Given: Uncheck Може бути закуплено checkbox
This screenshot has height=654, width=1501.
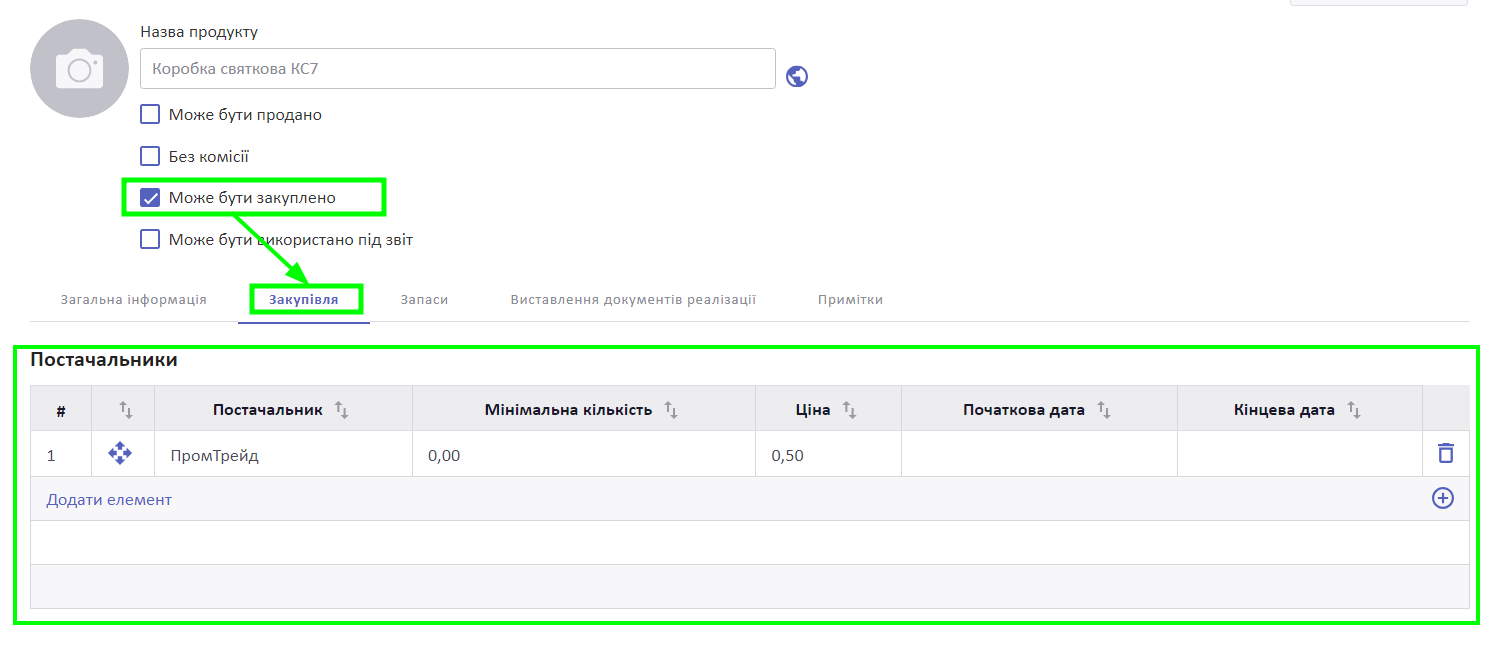Looking at the screenshot, I should [x=150, y=198].
